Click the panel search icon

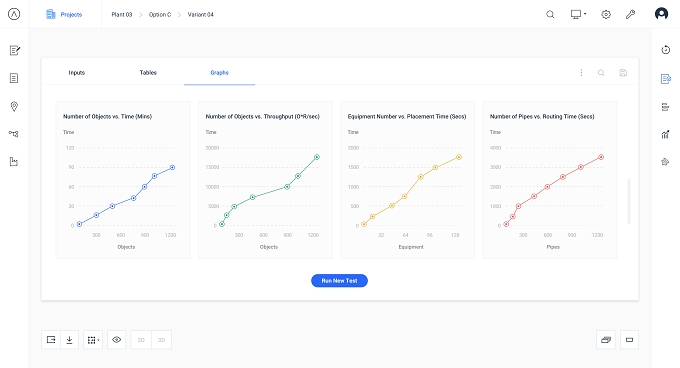[601, 72]
